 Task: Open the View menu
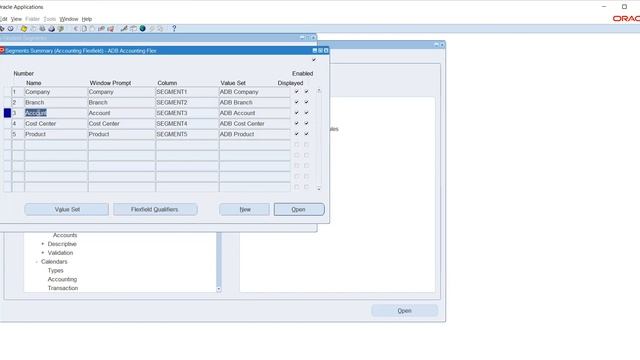click(16, 19)
